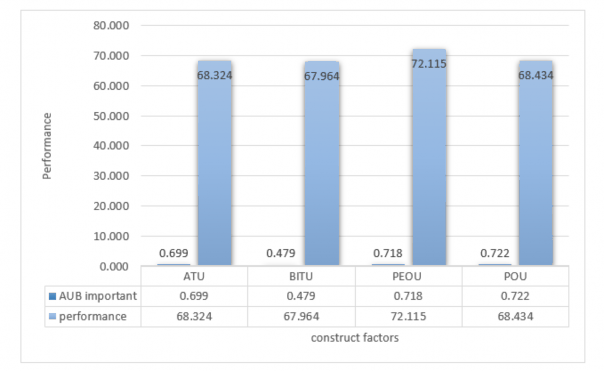
Task: Select the 67.964 cell in data table
Action: [301, 316]
